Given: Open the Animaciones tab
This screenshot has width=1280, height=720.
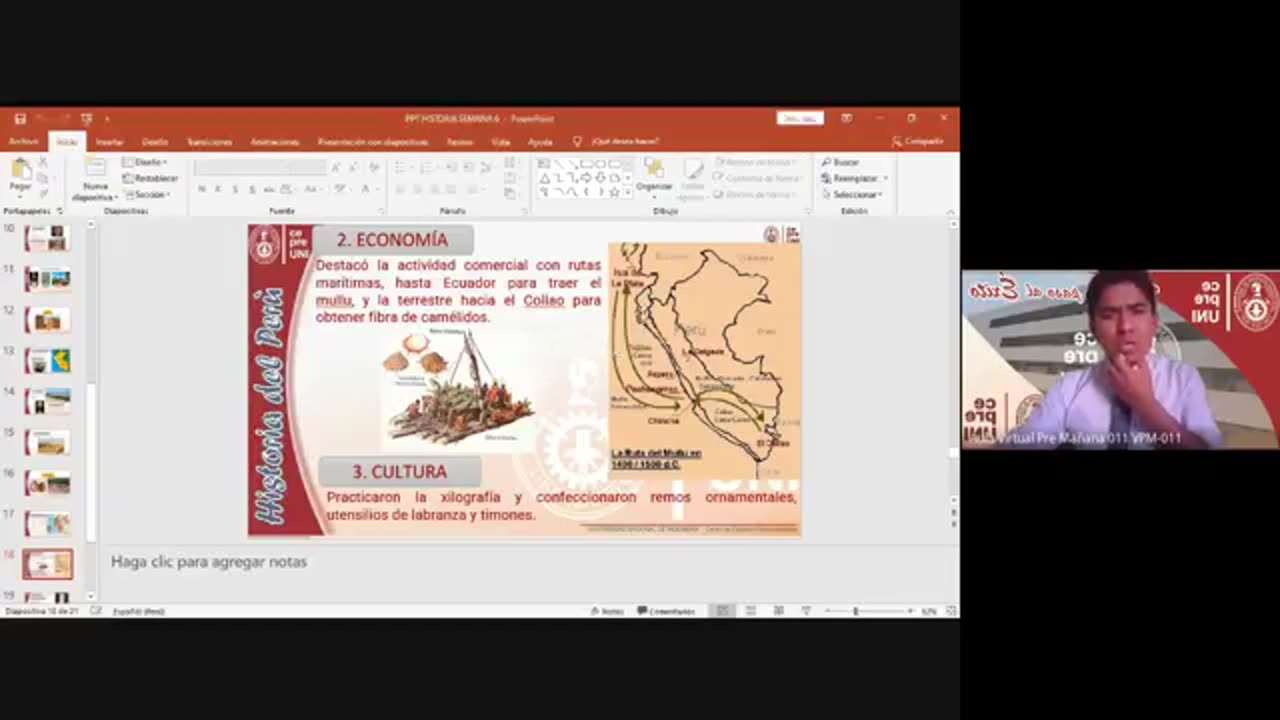Looking at the screenshot, I should point(275,142).
